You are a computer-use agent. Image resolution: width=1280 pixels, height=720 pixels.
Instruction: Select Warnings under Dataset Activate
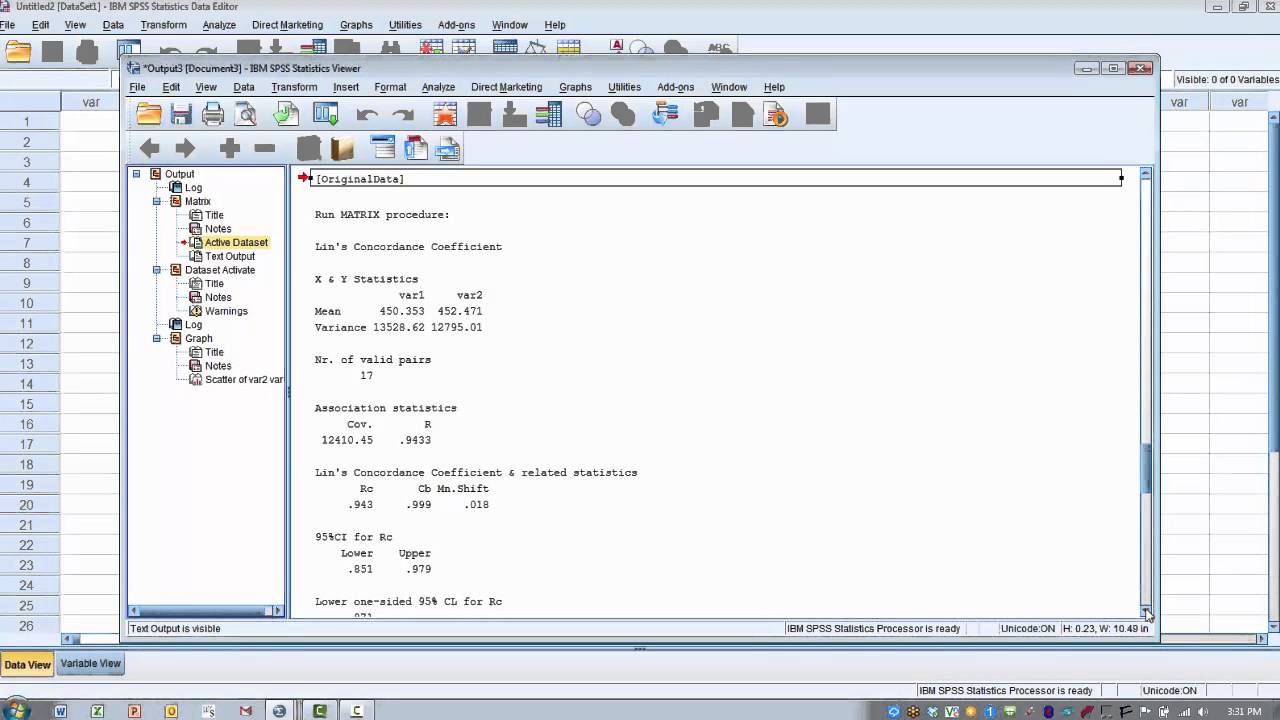tap(226, 311)
